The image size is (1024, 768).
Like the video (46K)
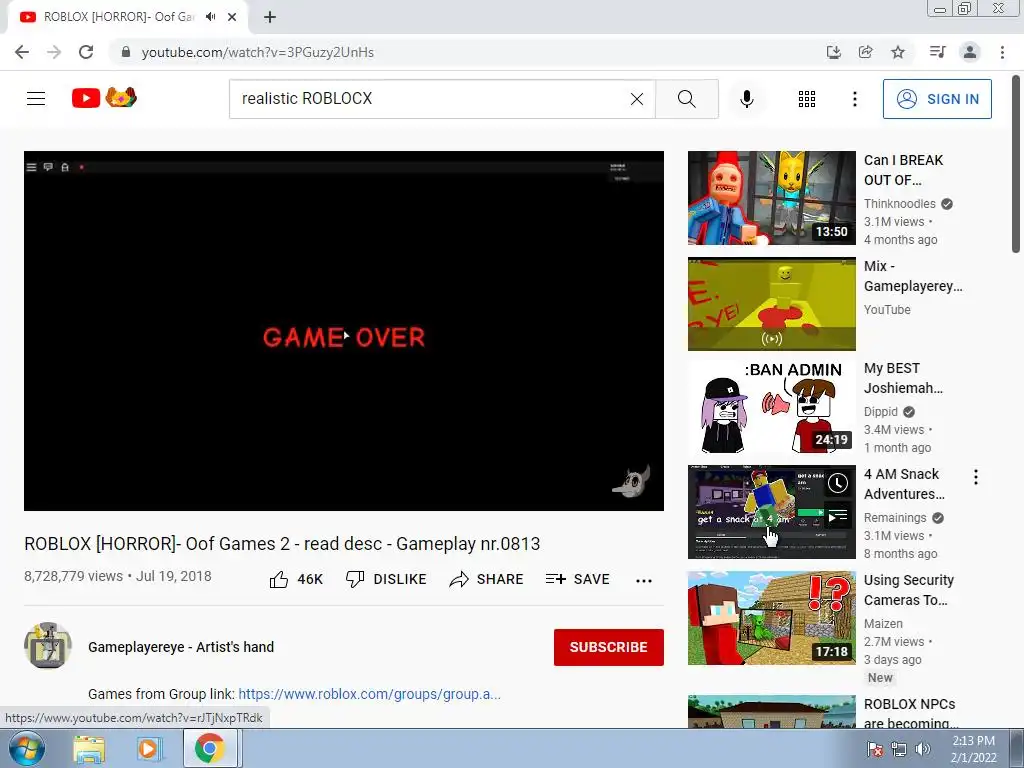(x=296, y=579)
